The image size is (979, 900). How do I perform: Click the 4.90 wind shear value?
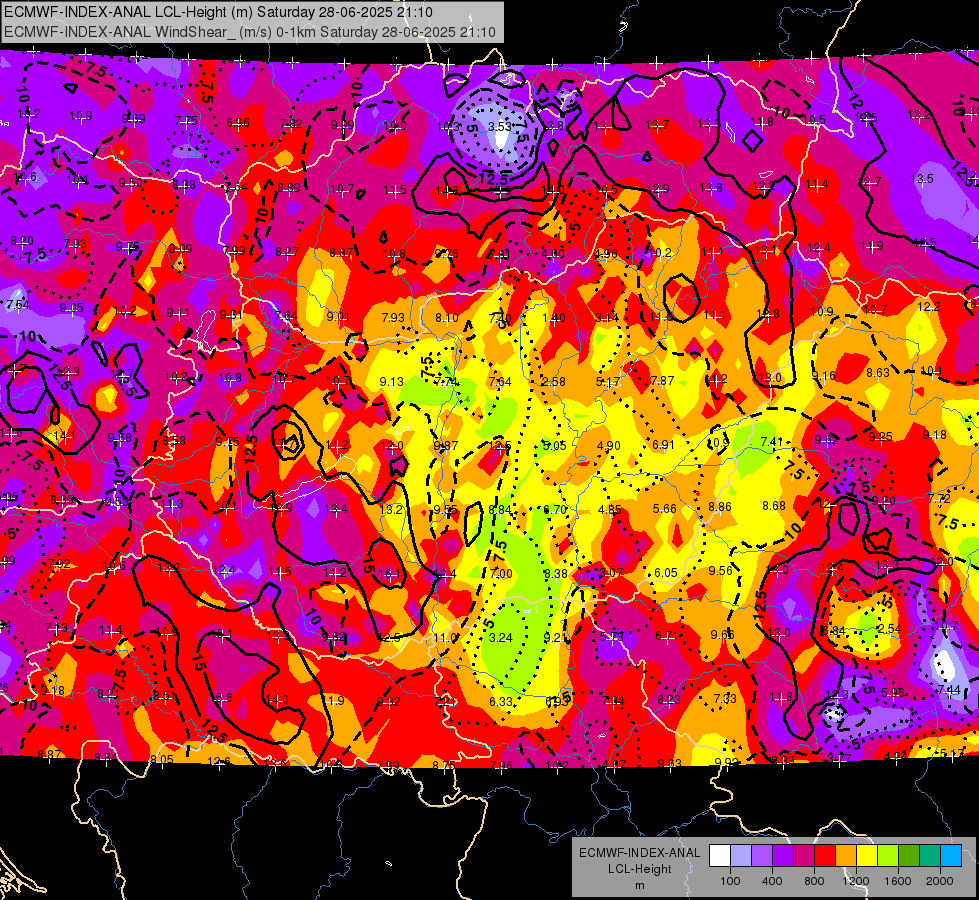609,446
